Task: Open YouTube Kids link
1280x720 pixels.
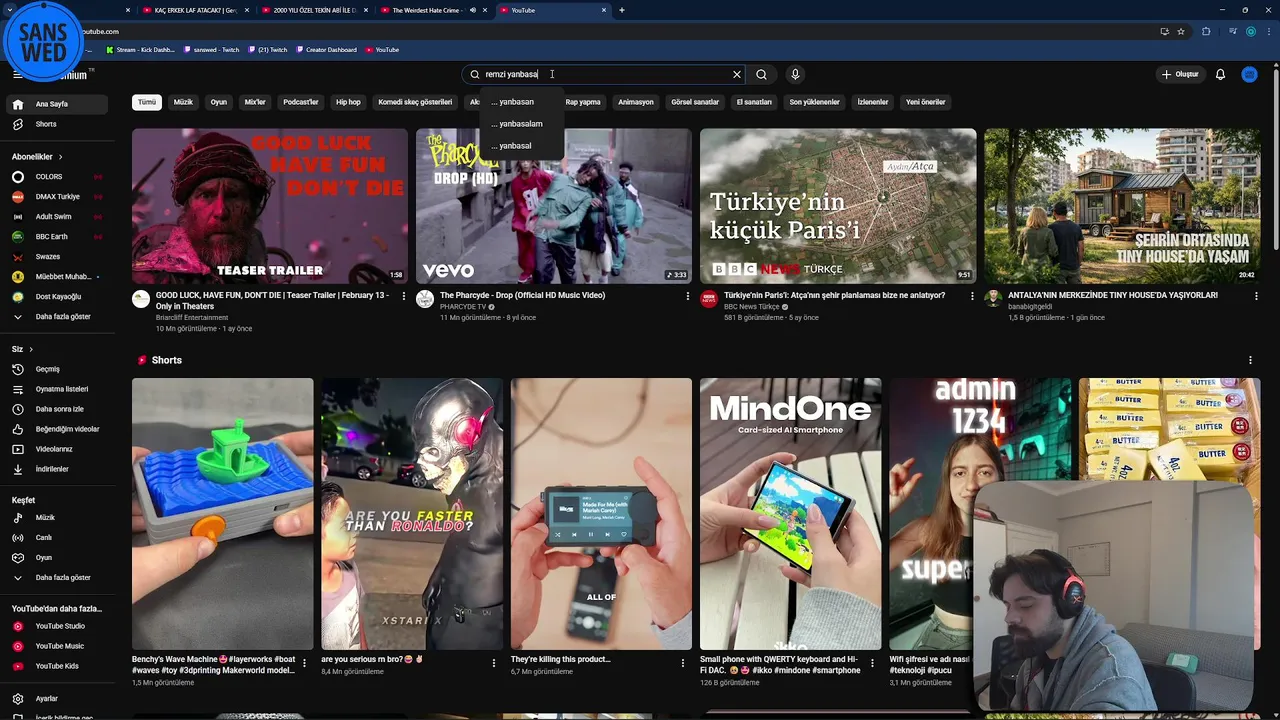Action: pyautogui.click(x=58, y=666)
